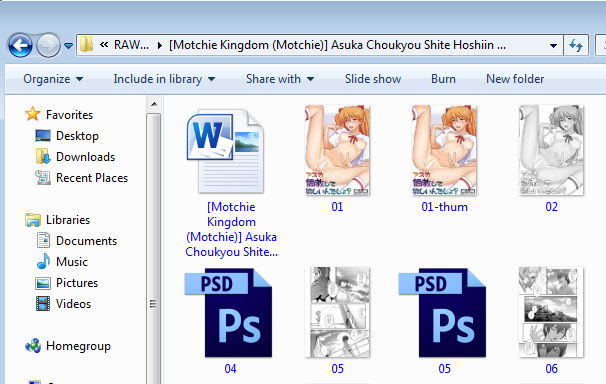Click the folder icon in the address bar
This screenshot has height=384, width=606.
point(87,45)
